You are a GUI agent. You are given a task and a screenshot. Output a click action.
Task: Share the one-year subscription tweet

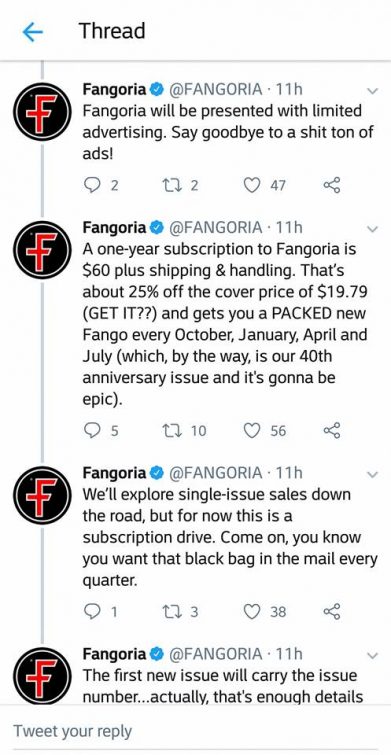332,430
